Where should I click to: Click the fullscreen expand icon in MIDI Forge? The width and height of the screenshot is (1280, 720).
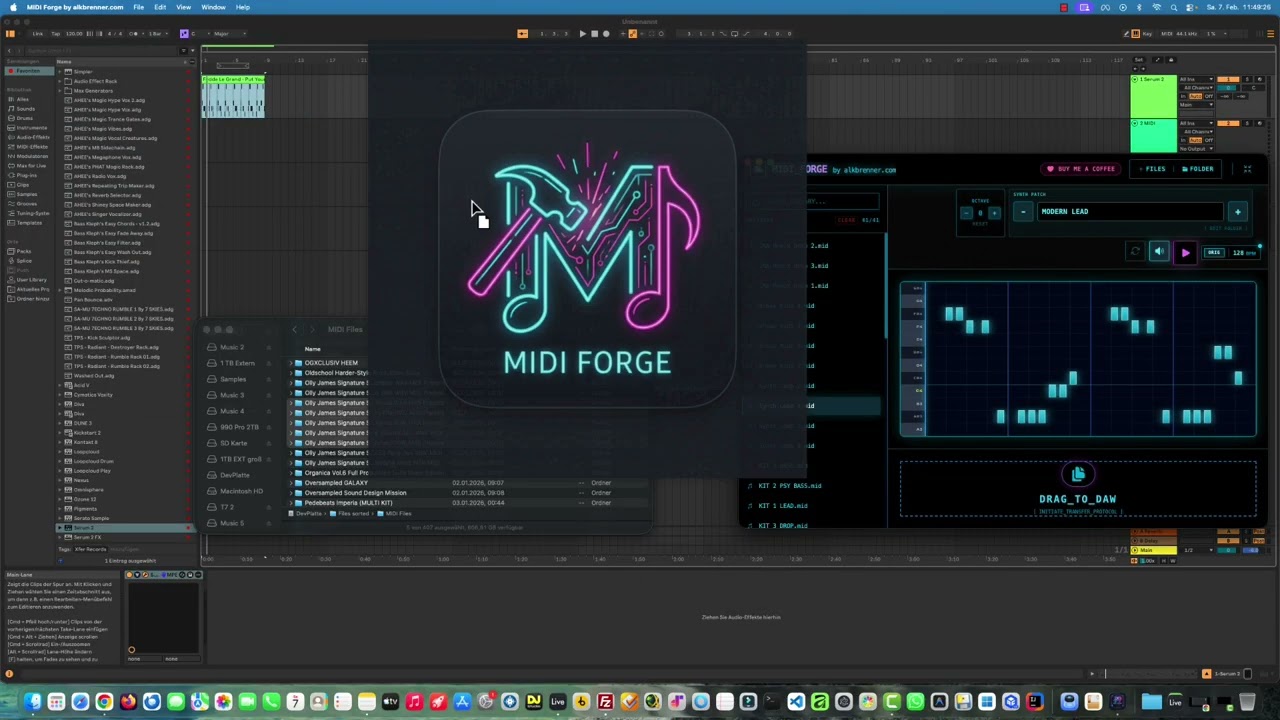1247,169
